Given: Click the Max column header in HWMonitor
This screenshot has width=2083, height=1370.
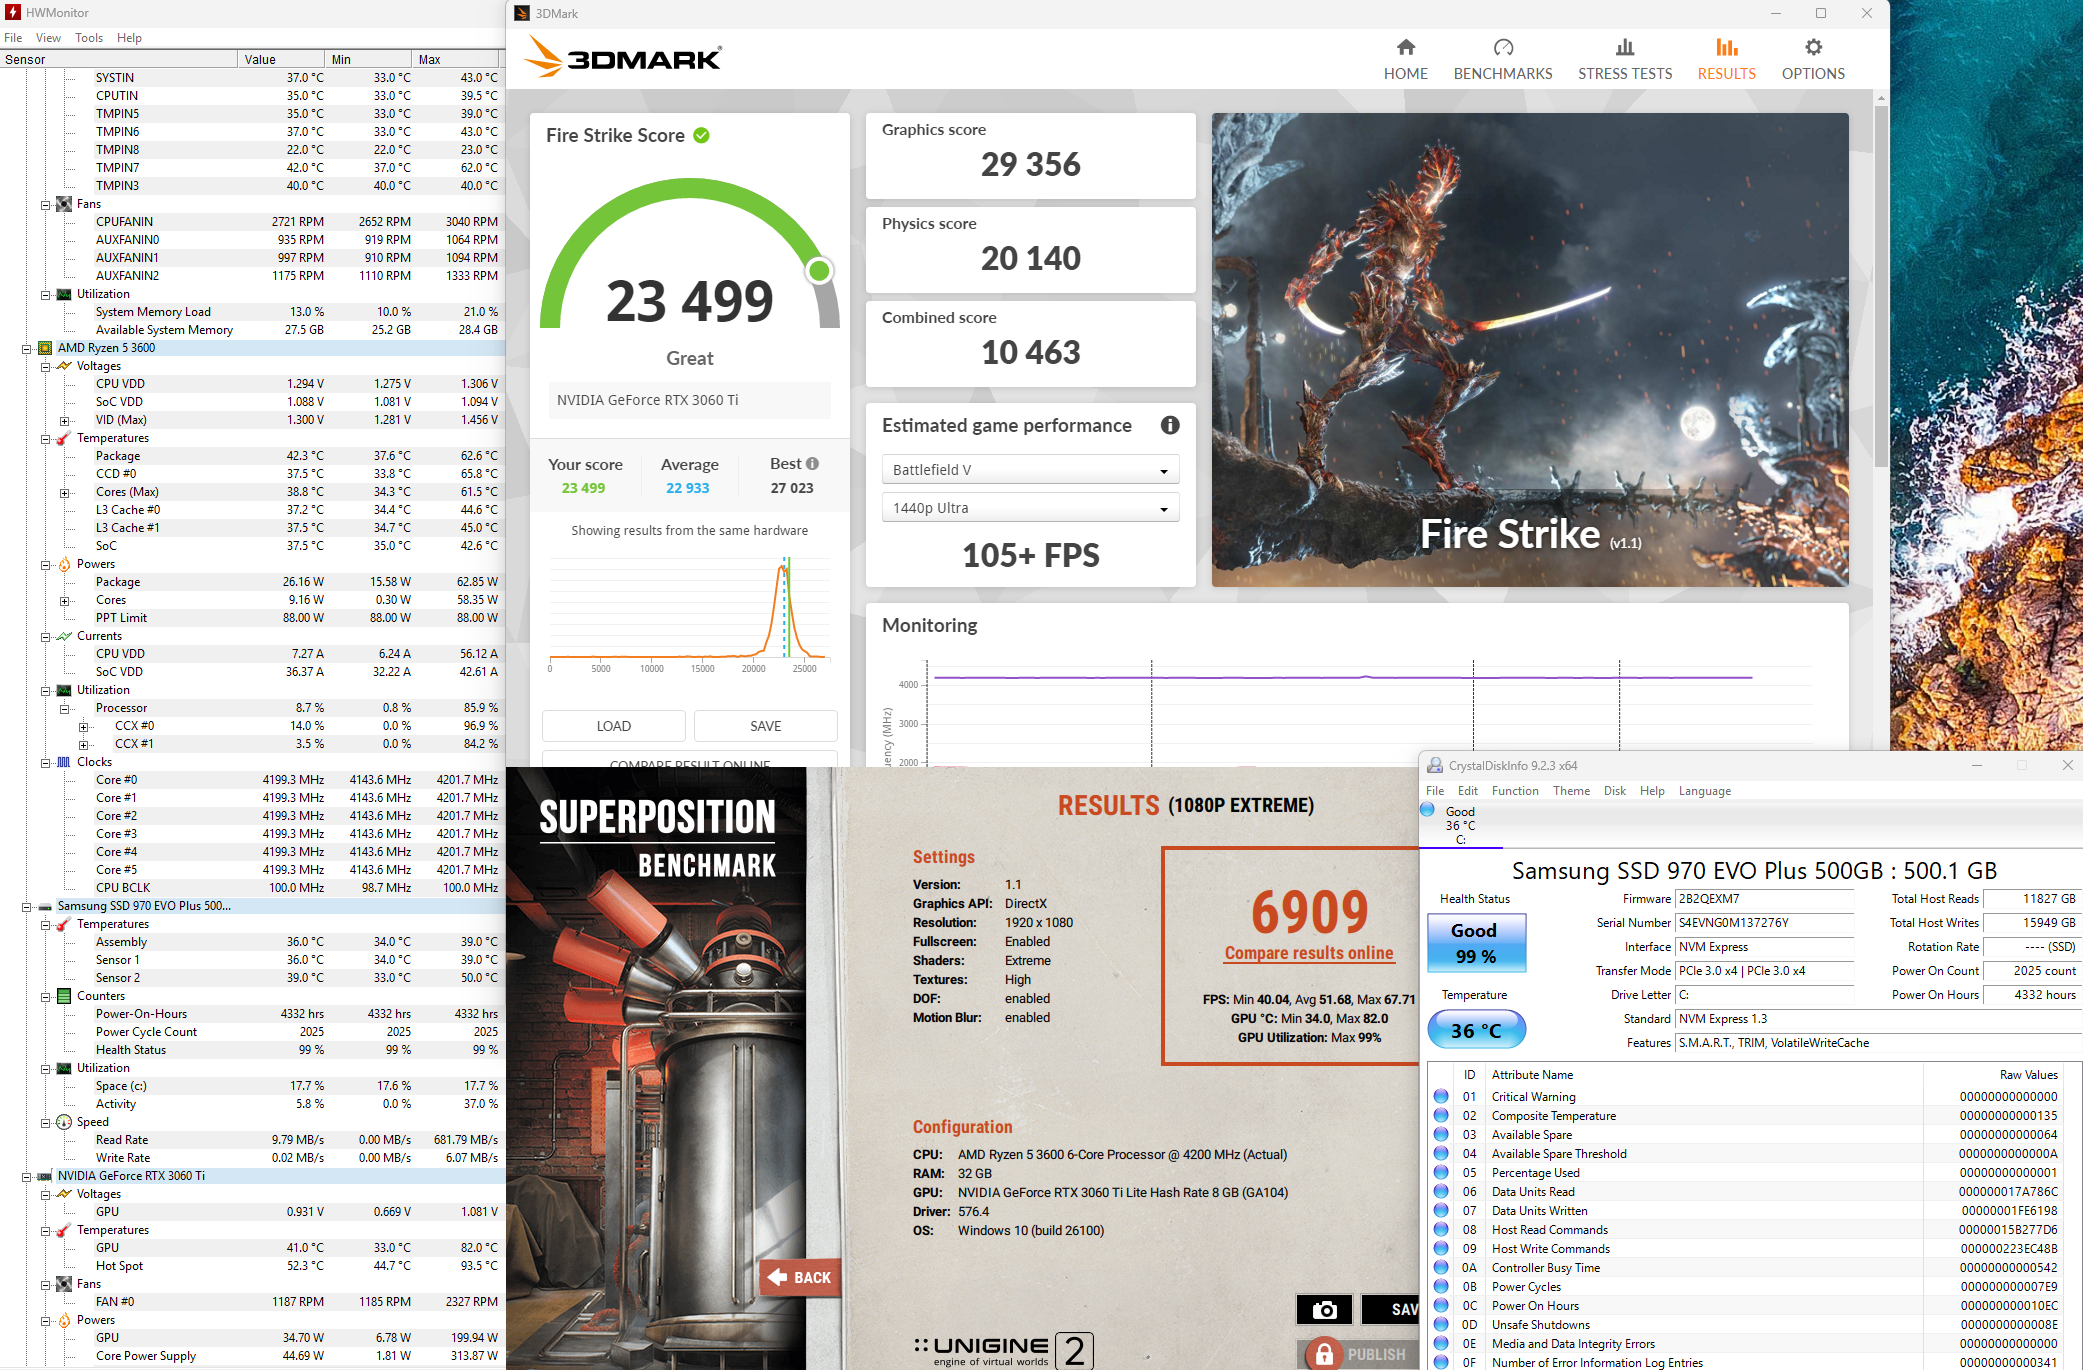Looking at the screenshot, I should [455, 59].
